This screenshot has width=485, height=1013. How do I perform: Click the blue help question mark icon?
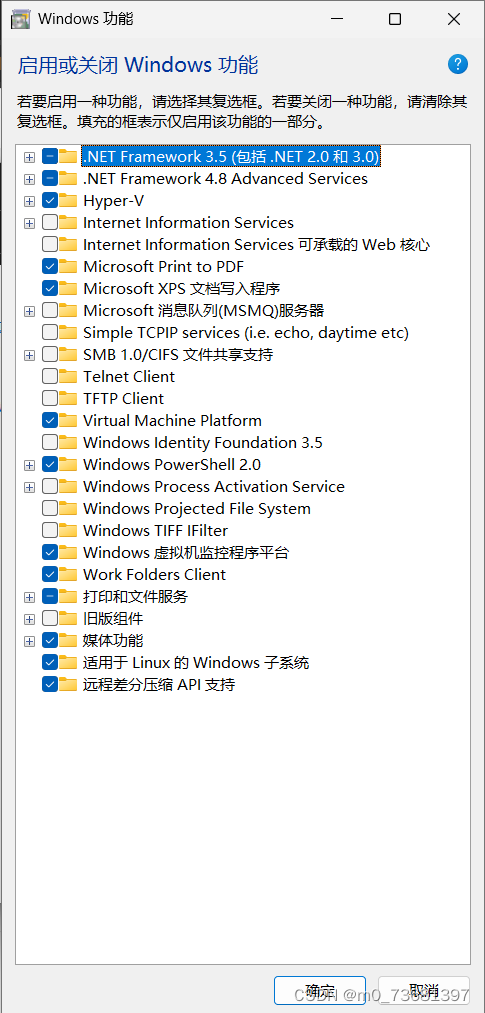click(457, 64)
